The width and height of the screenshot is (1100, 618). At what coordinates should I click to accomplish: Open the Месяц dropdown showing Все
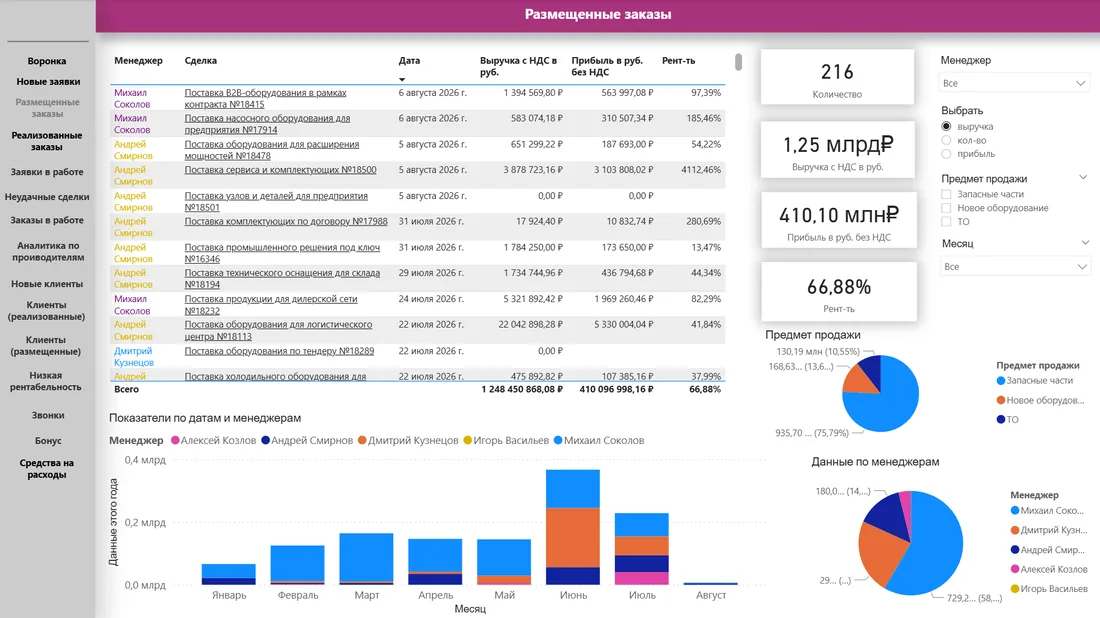[x=1014, y=267]
